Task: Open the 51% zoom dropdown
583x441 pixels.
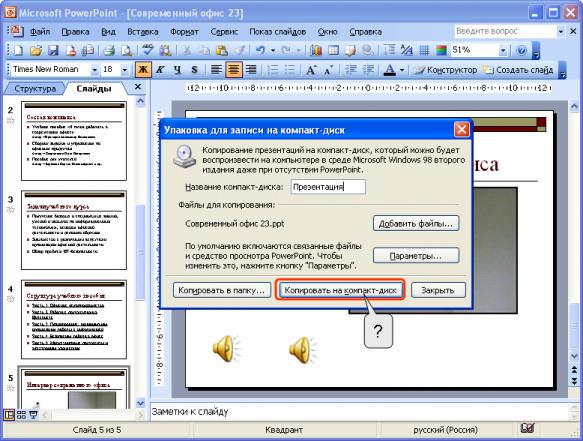Action: click(503, 50)
